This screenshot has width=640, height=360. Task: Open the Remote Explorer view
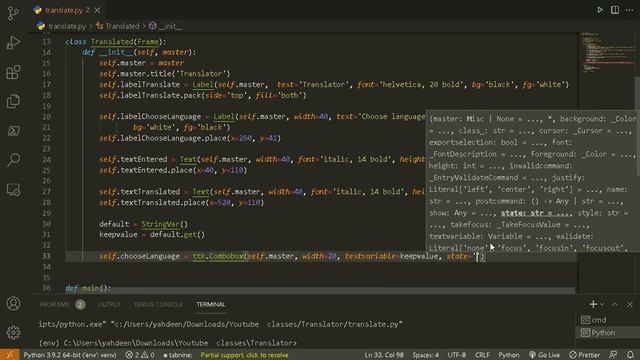coord(13,190)
